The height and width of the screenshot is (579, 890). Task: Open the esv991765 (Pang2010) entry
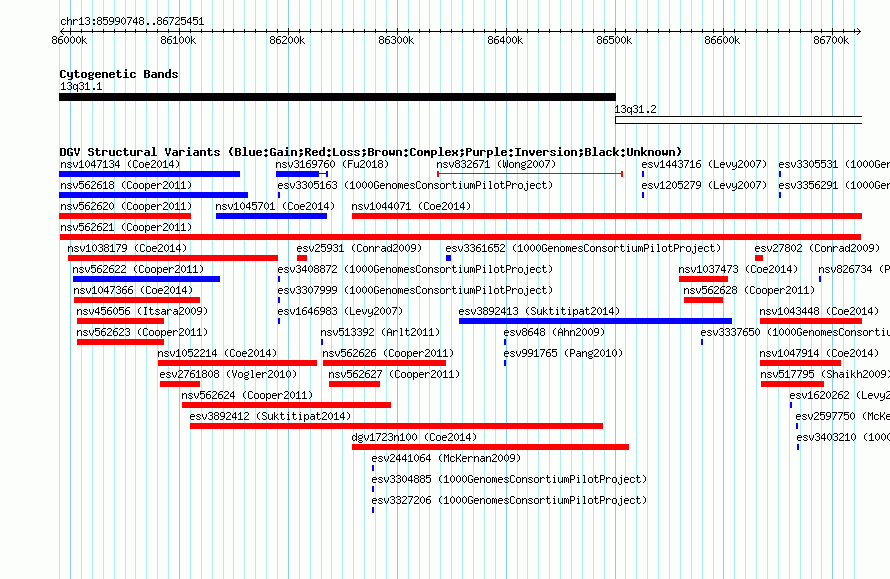563,353
